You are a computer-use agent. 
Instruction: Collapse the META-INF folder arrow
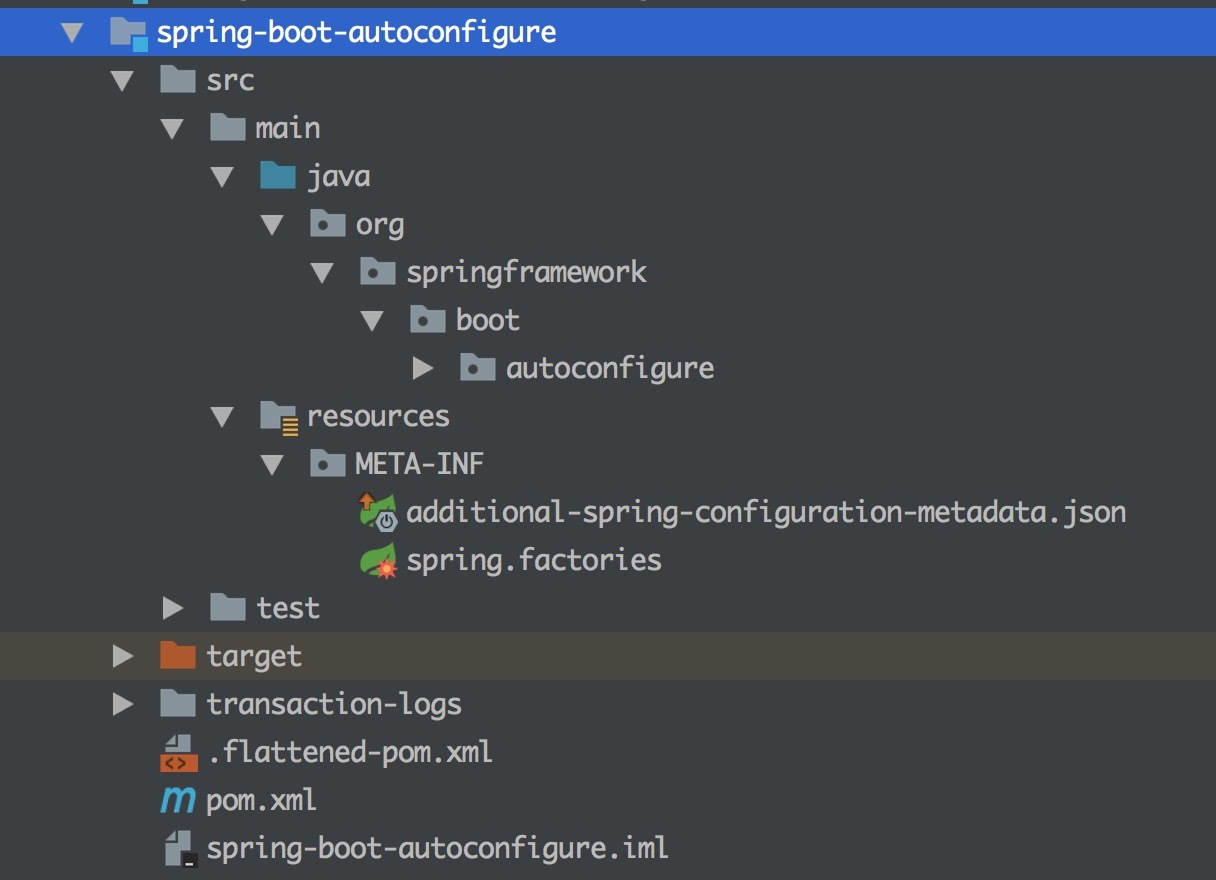272,465
